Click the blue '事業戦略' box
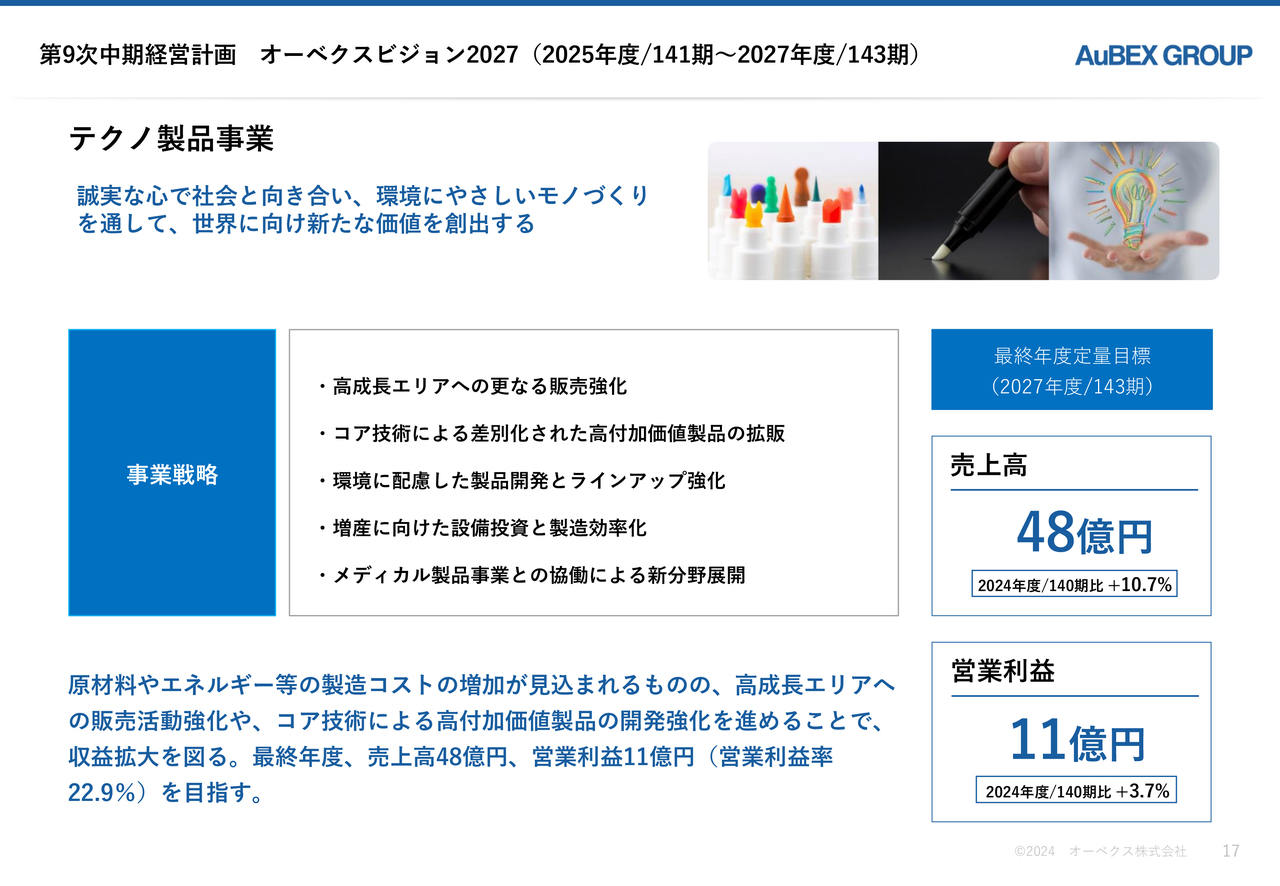Viewport: 1280px width, 886px height. (x=172, y=472)
